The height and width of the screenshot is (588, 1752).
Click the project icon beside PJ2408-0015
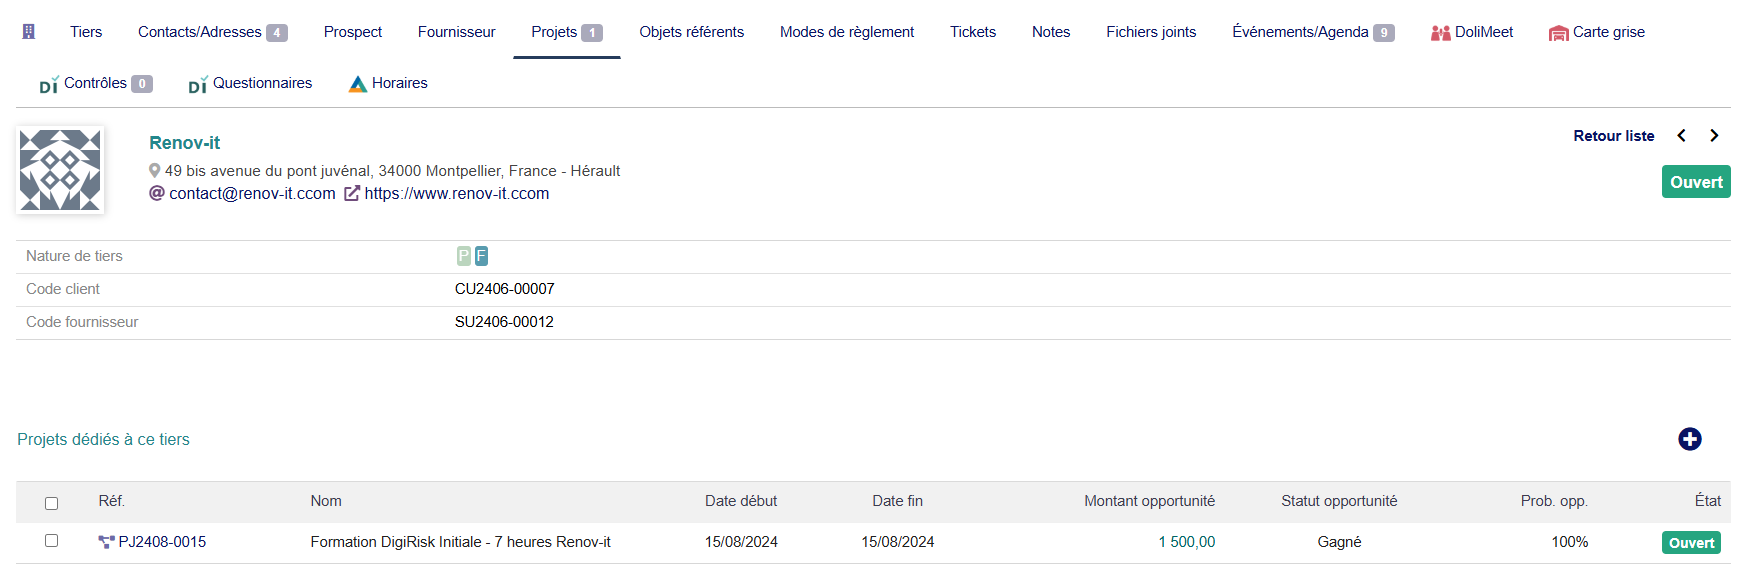107,542
